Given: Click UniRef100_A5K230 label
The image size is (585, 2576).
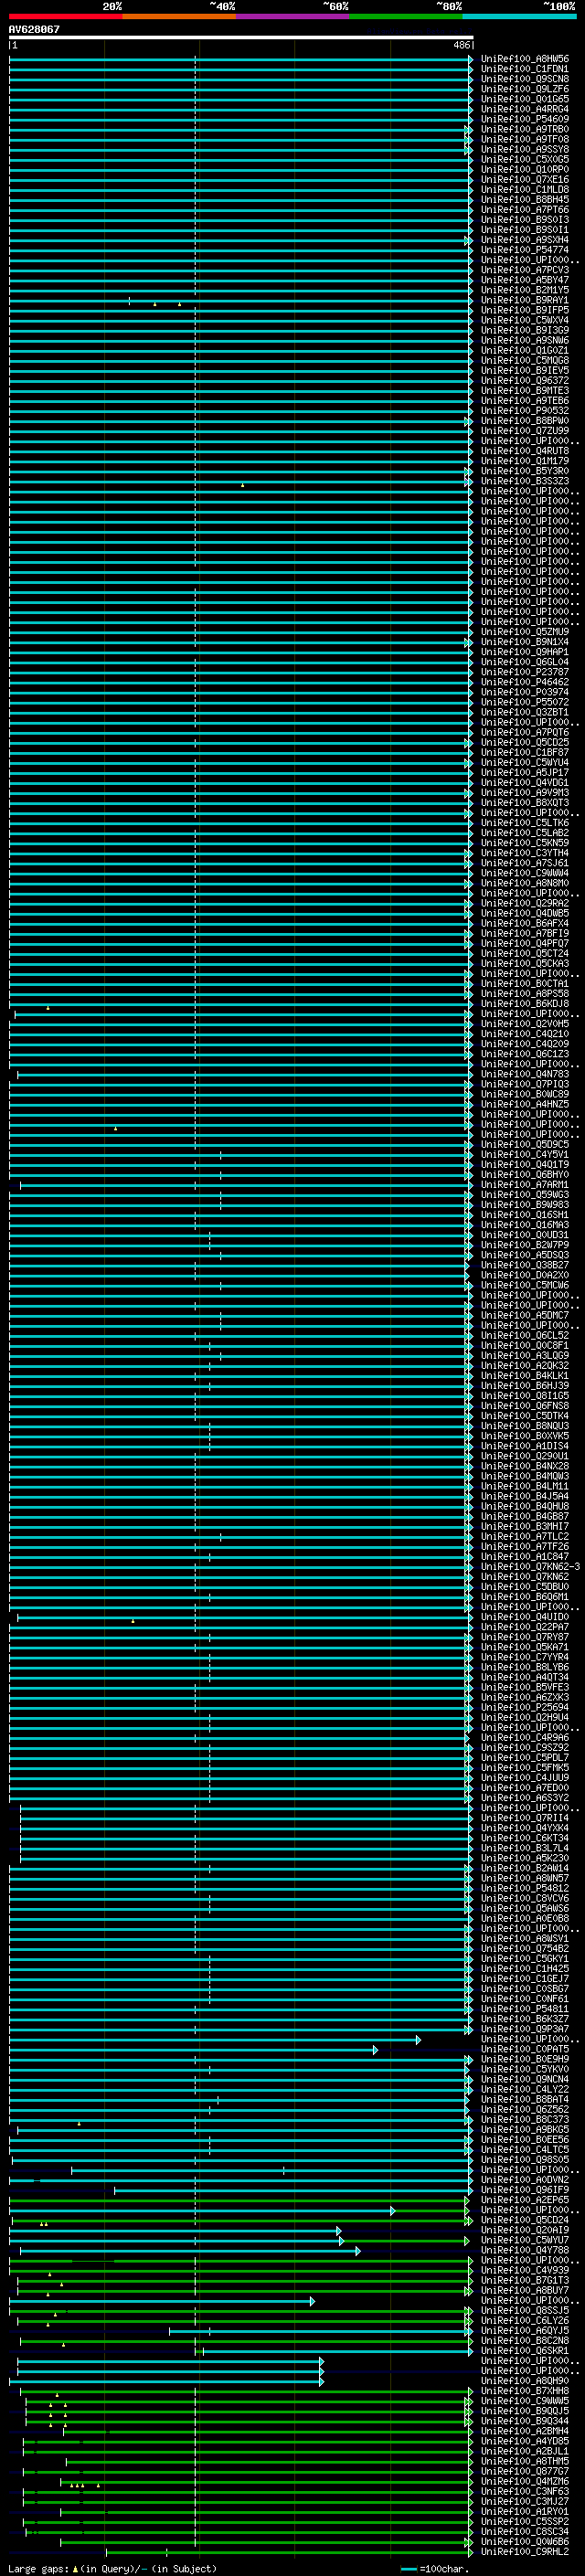Looking at the screenshot, I should pos(525,1858).
